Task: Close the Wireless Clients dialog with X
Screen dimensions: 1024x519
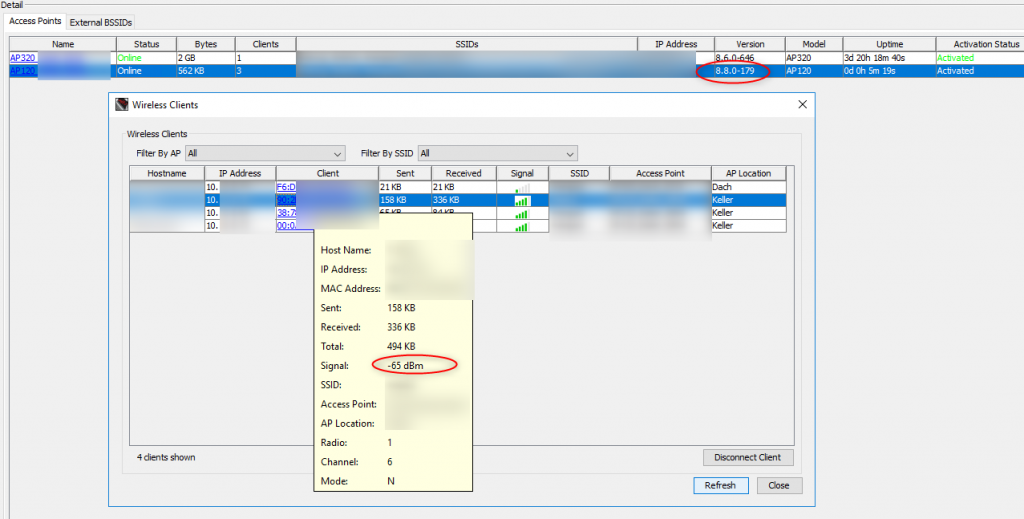Action: pos(801,105)
